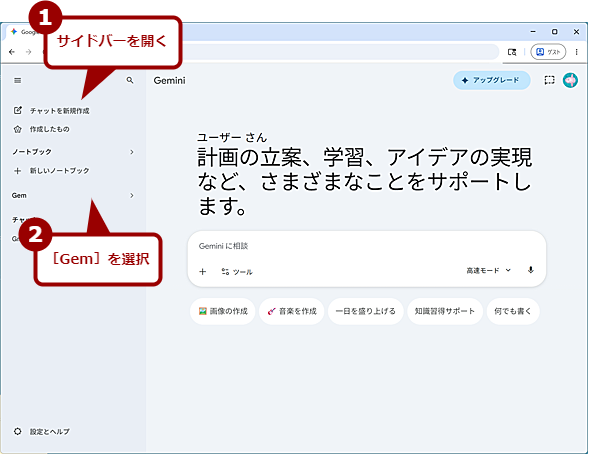Open the sidebar search icon

pos(130,80)
